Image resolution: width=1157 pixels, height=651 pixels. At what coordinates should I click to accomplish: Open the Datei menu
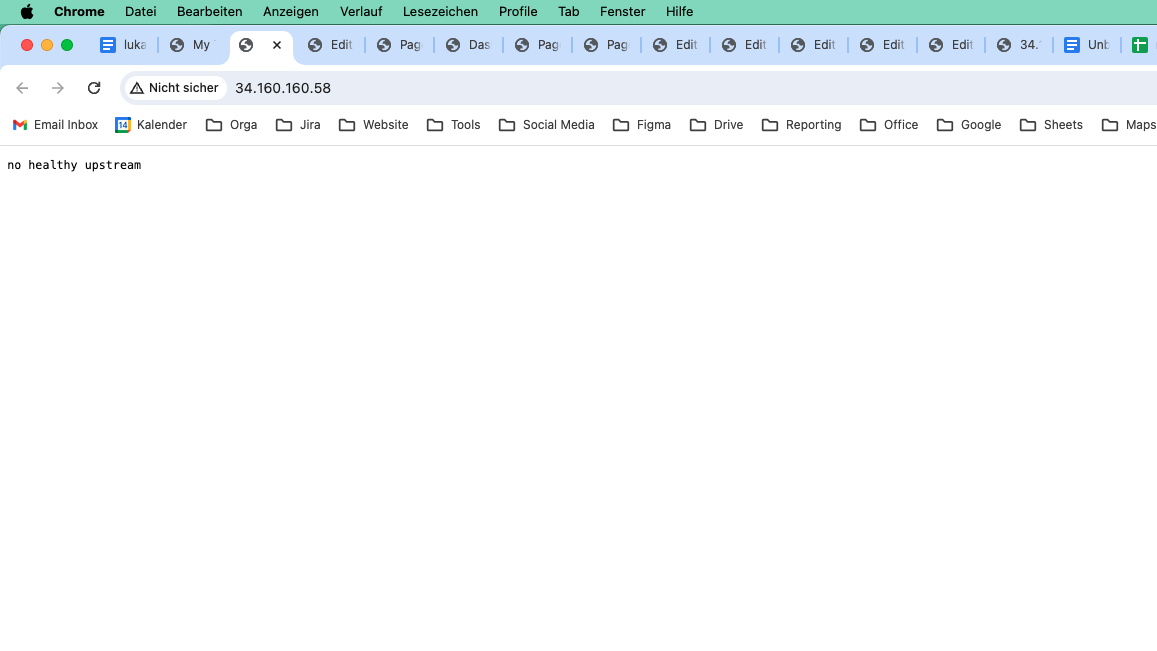(x=140, y=12)
